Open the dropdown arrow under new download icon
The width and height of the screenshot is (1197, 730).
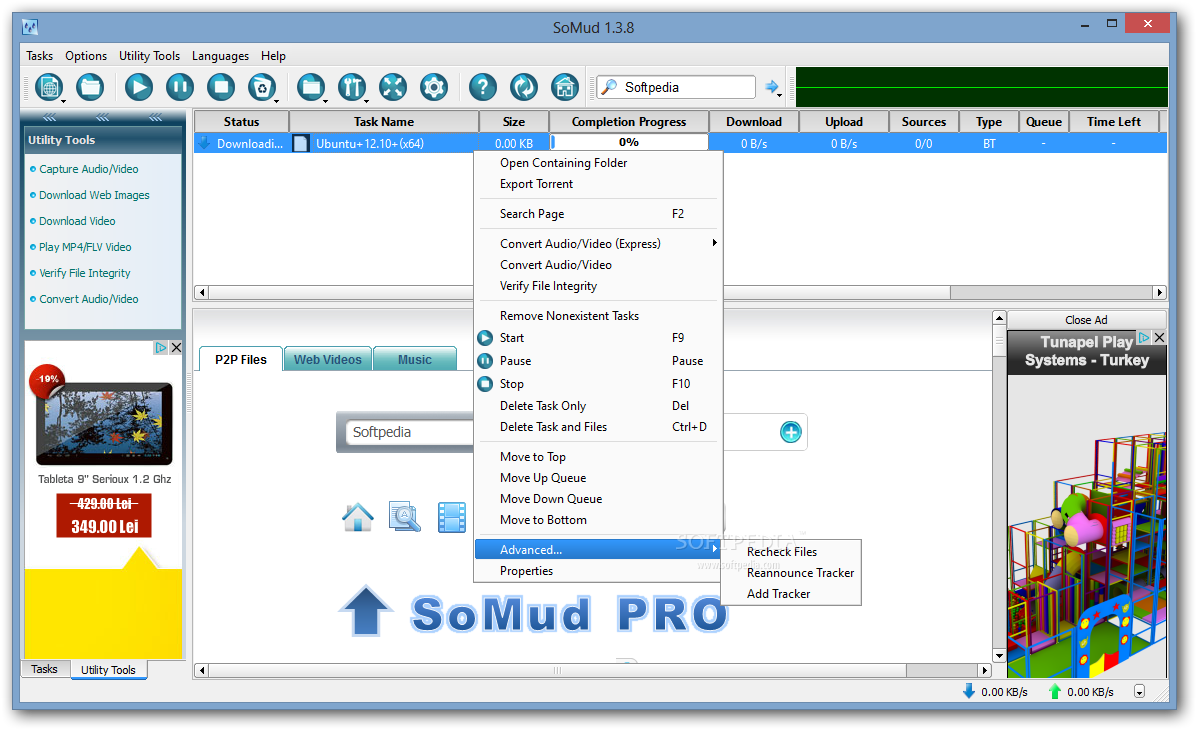coord(63,101)
